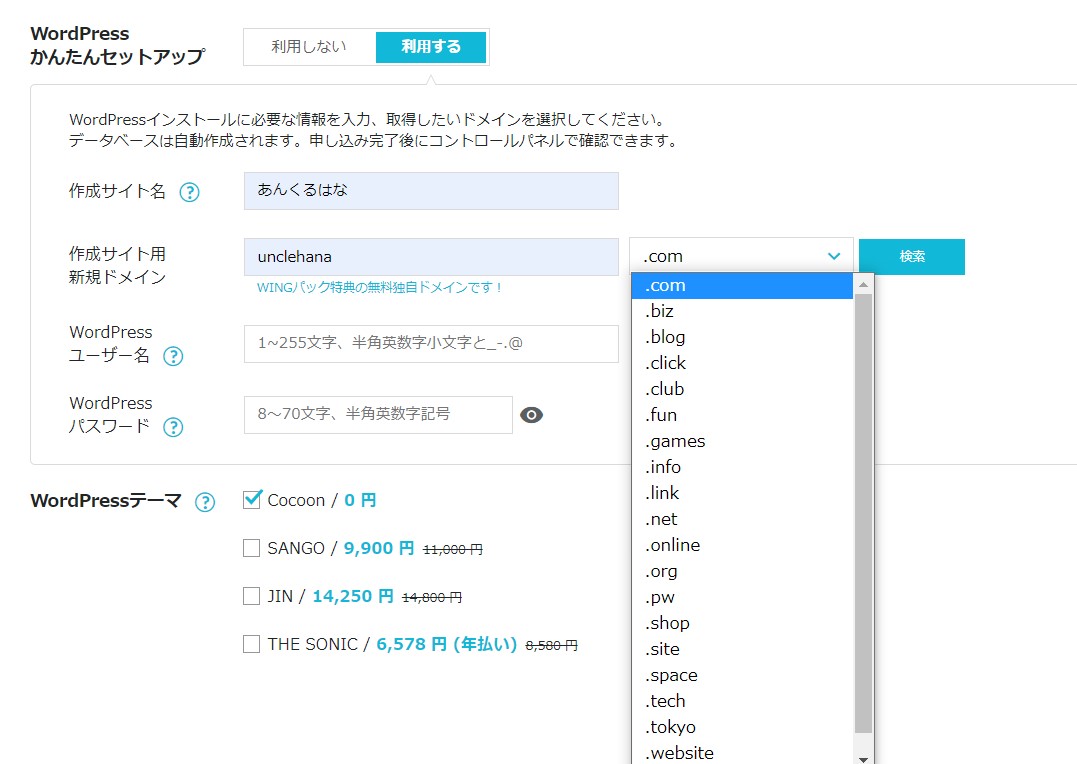Check the JIN theme checkbox
The image size is (1077, 764).
point(251,596)
